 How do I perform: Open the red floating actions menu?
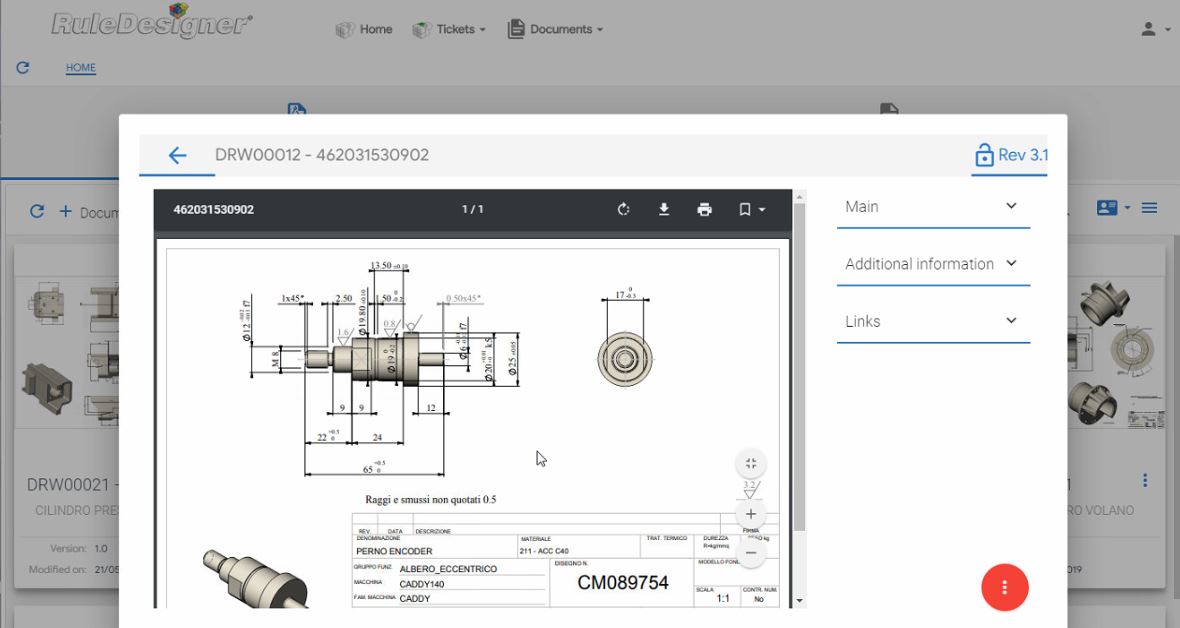tap(1004, 587)
